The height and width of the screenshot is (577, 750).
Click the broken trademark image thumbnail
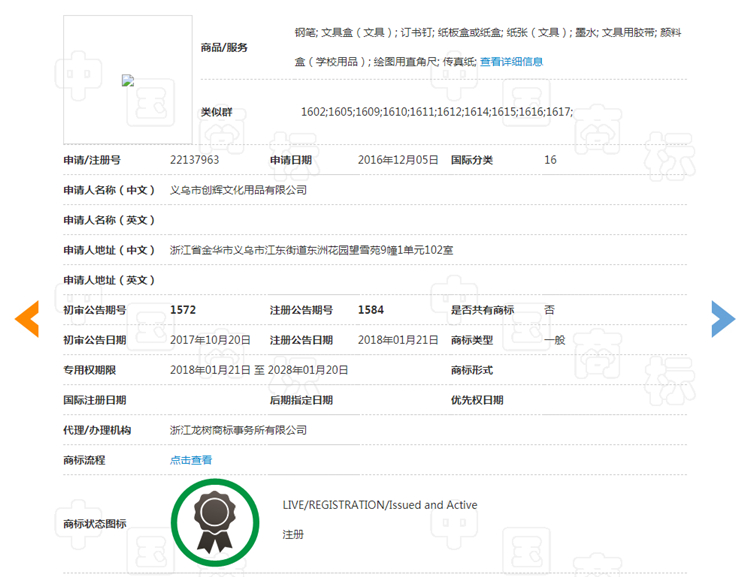click(x=128, y=81)
